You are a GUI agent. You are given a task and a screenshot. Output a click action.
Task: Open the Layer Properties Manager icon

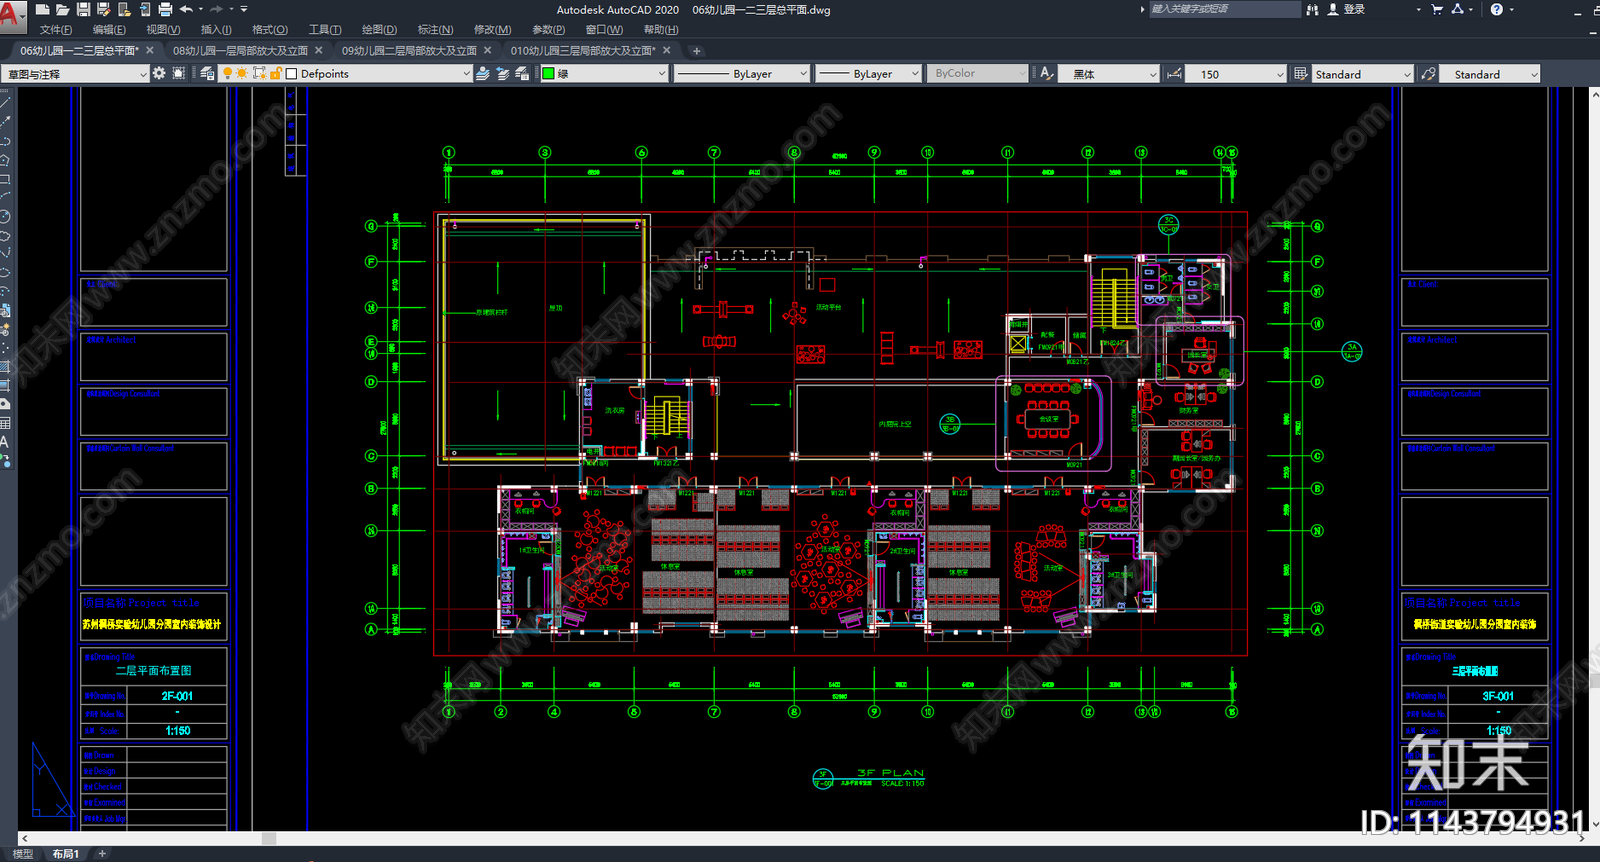click(207, 74)
